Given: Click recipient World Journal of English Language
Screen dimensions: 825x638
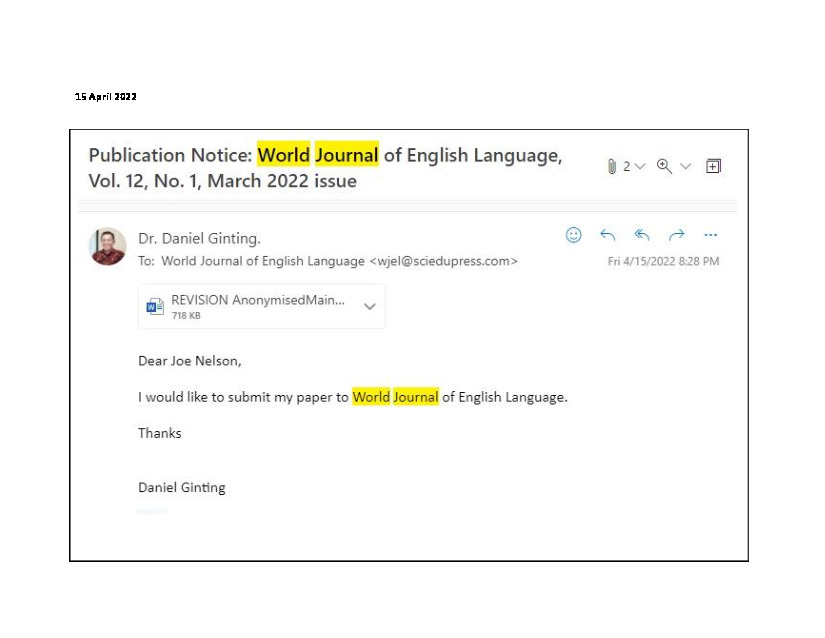Looking at the screenshot, I should click(339, 261).
